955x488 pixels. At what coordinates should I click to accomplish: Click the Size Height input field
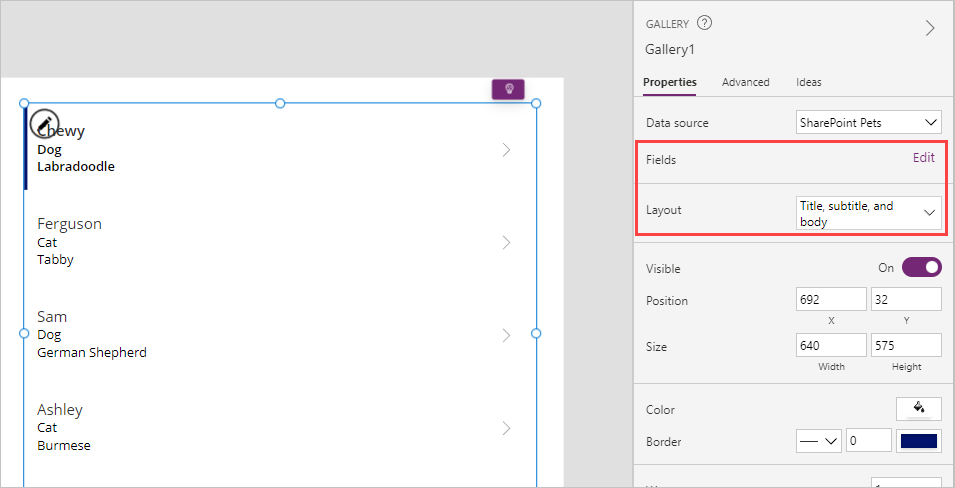(906, 345)
